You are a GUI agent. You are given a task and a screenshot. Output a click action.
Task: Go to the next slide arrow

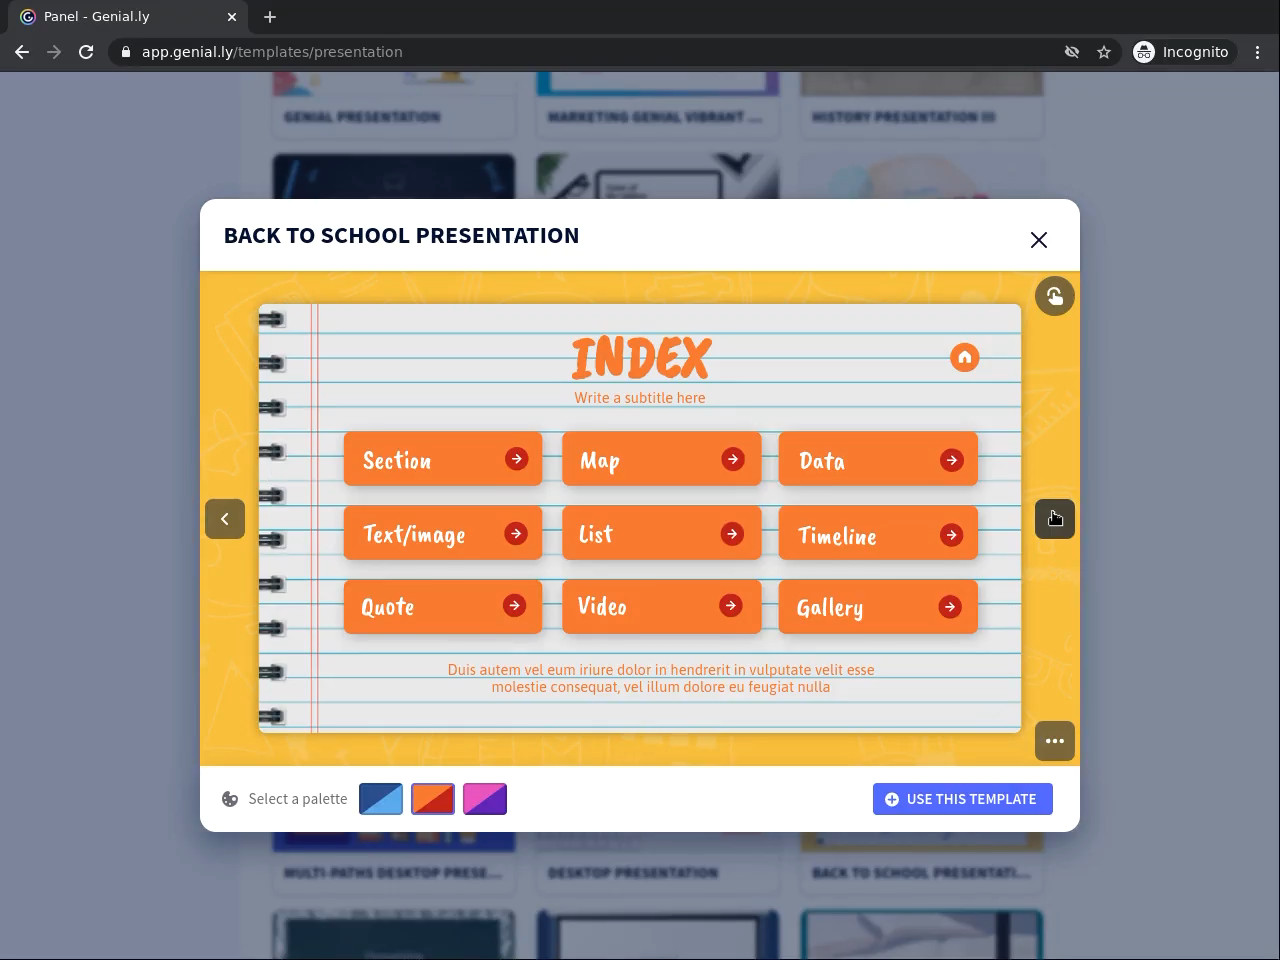pos(1054,519)
